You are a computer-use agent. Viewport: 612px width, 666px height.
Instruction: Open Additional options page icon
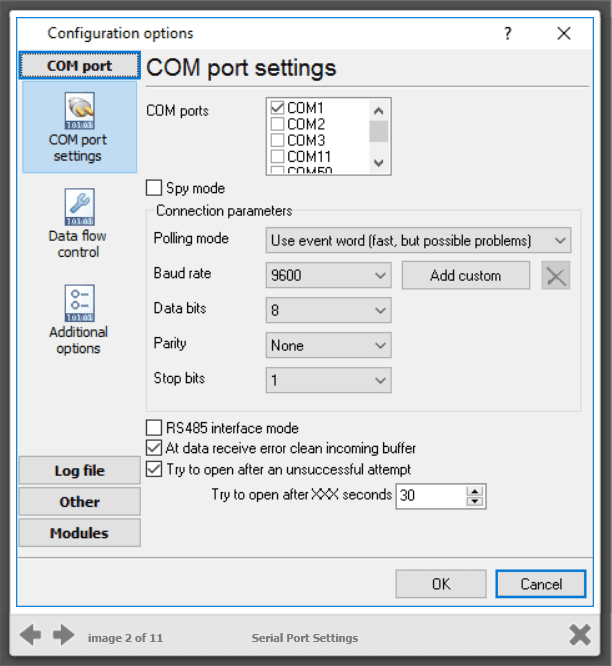coord(78,303)
